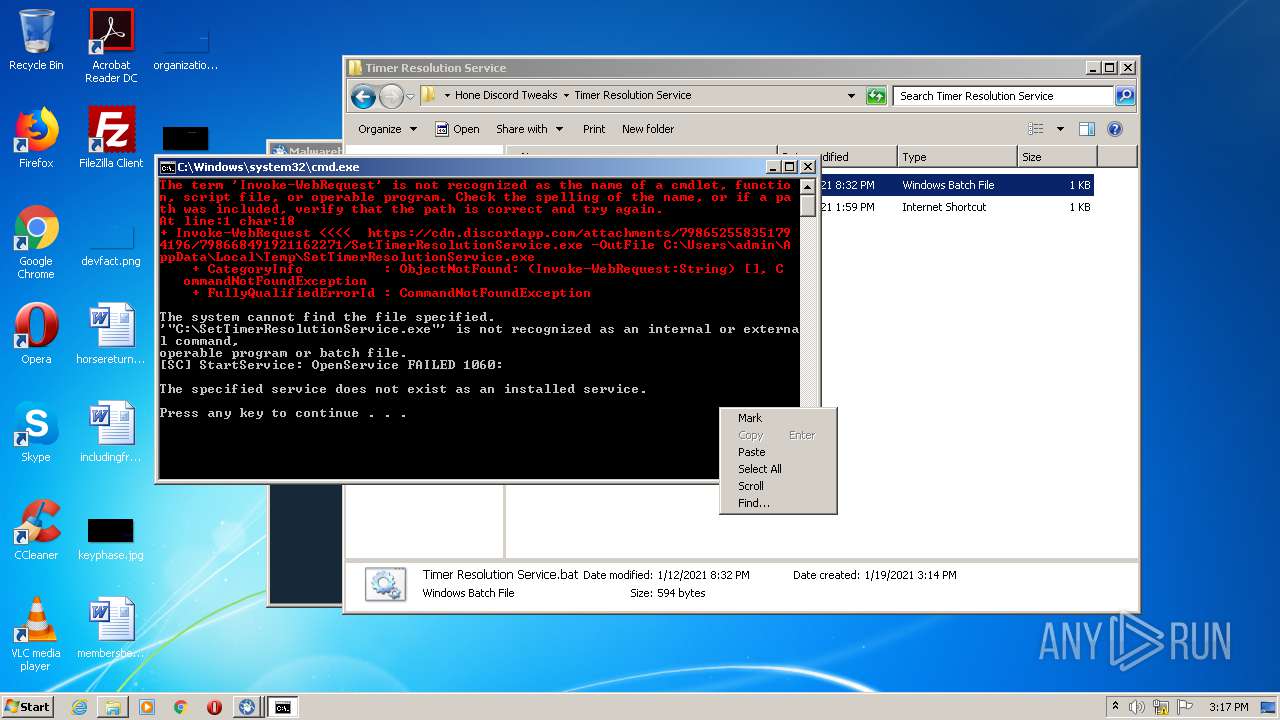Image resolution: width=1280 pixels, height=720 pixels.
Task: Open the Start menu
Action: pos(27,706)
